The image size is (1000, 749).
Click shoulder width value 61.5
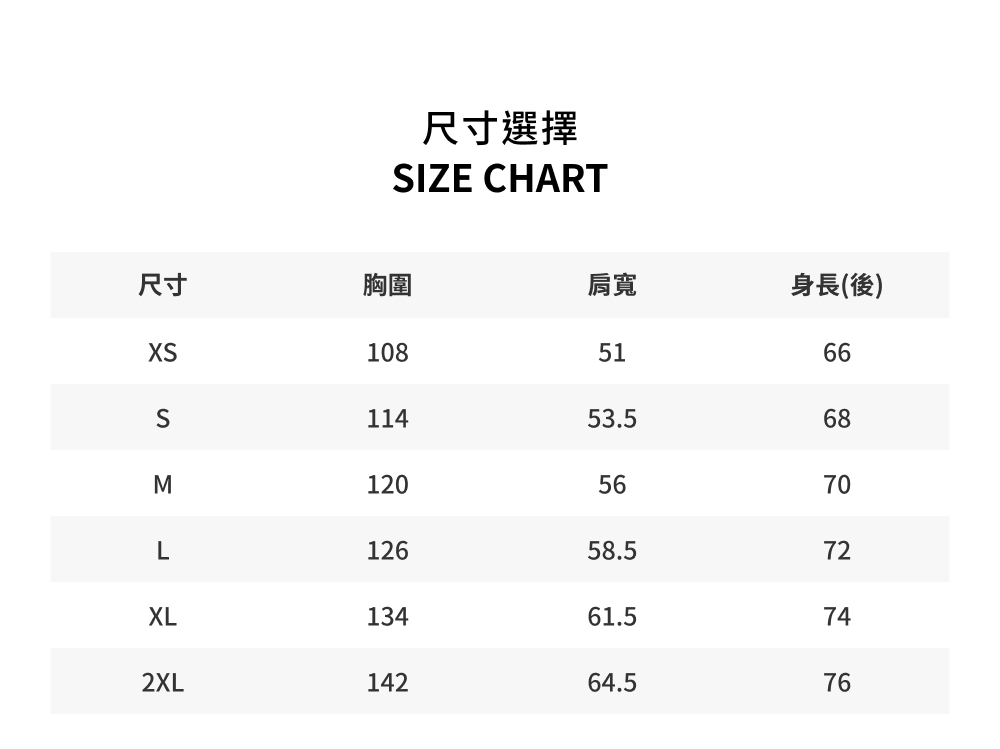[x=612, y=617]
